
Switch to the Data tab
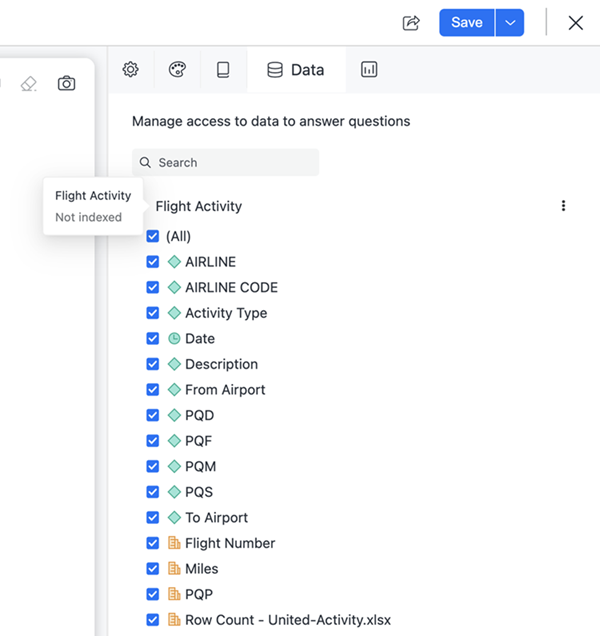(x=296, y=70)
